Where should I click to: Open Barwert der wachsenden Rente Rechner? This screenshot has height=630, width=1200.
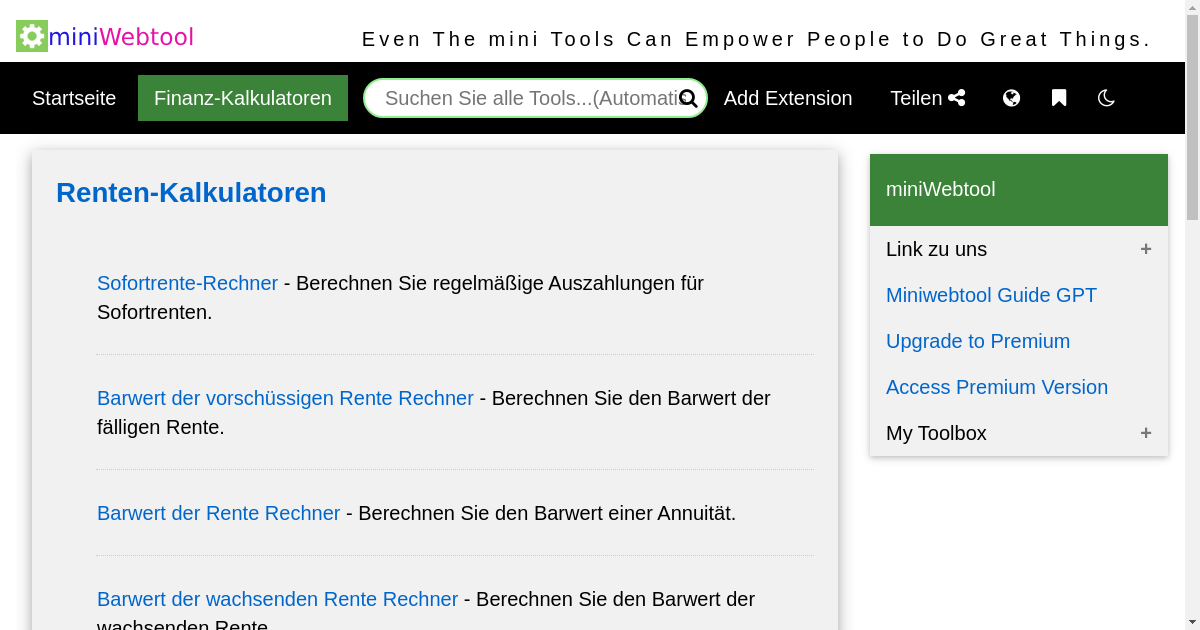click(277, 599)
